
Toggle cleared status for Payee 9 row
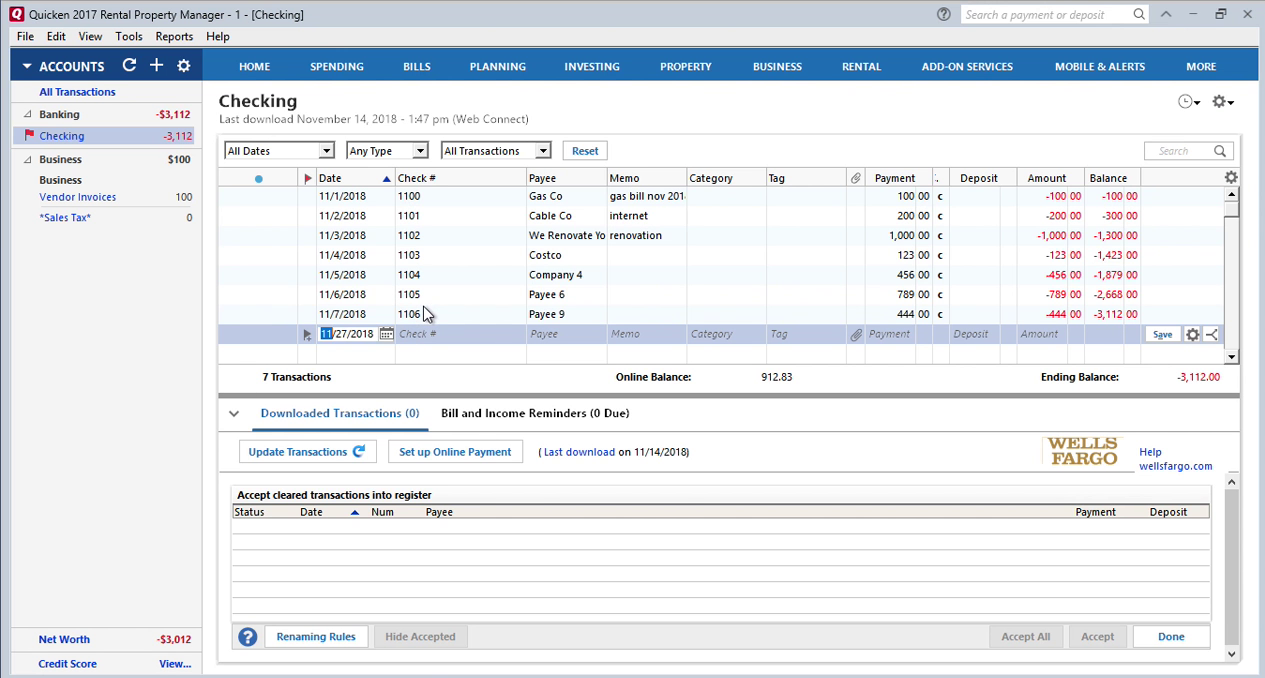(x=940, y=314)
